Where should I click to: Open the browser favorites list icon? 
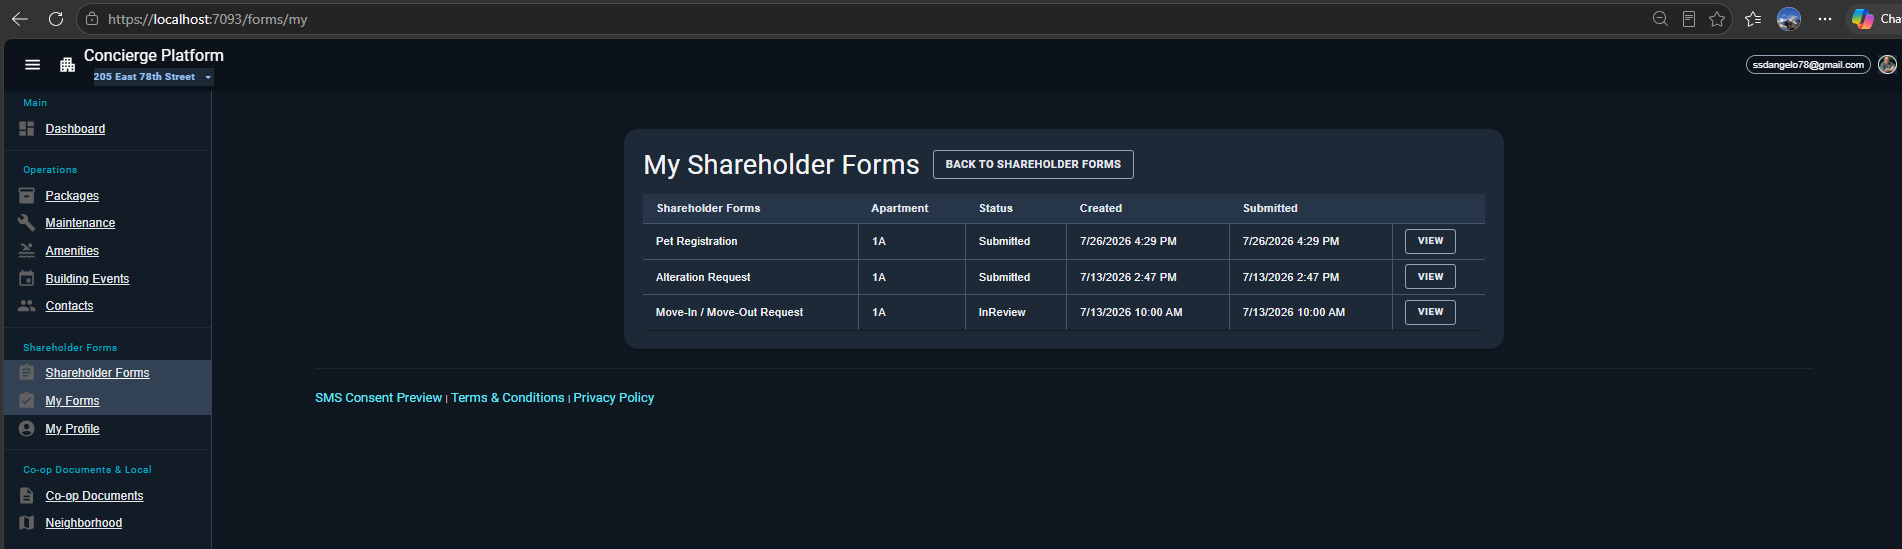[x=1753, y=19]
